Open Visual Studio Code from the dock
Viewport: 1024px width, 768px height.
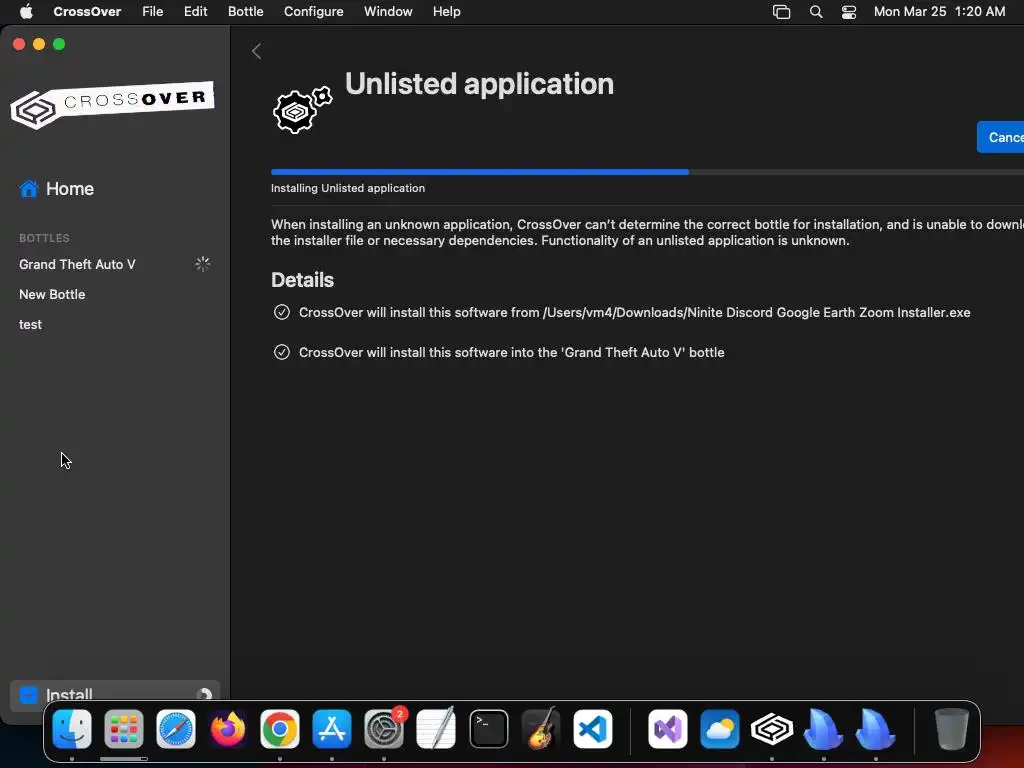(x=593, y=729)
